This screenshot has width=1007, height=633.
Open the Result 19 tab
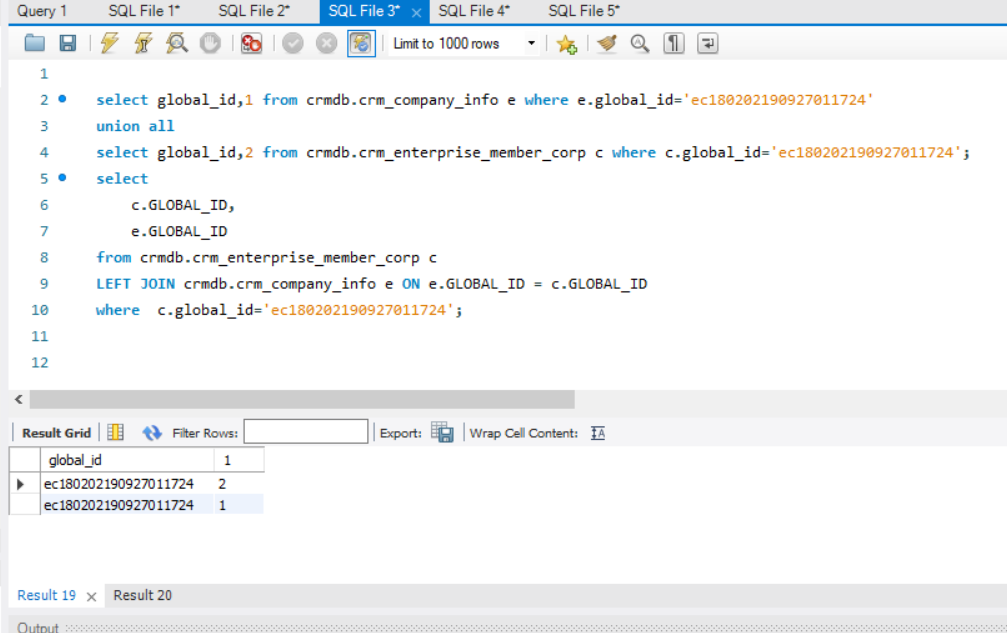[x=46, y=595]
